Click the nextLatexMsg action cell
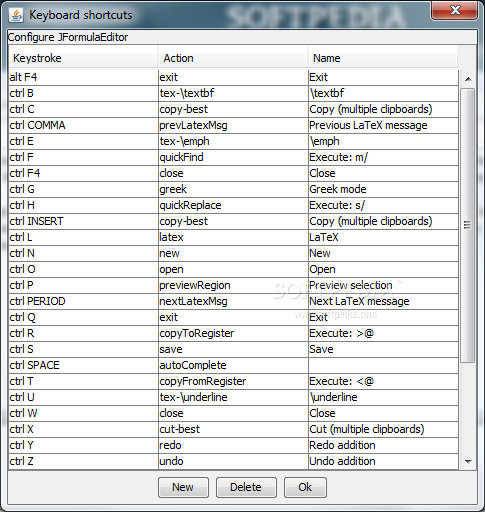Screen dimensions: 485x512 (x=233, y=301)
